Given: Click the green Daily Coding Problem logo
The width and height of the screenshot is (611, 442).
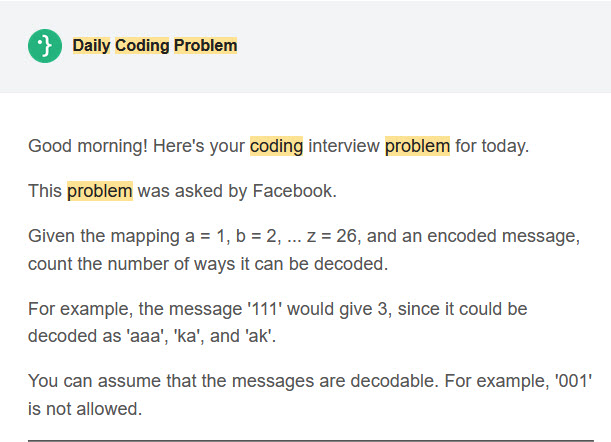Looking at the screenshot, I should 45,46.
